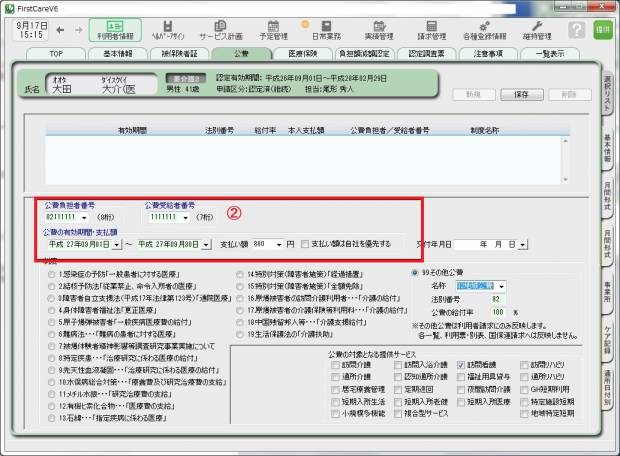Image resolution: width=620 pixels, height=456 pixels.
Task: Switch to the 基本情報 tab
Action: [x=120, y=52]
